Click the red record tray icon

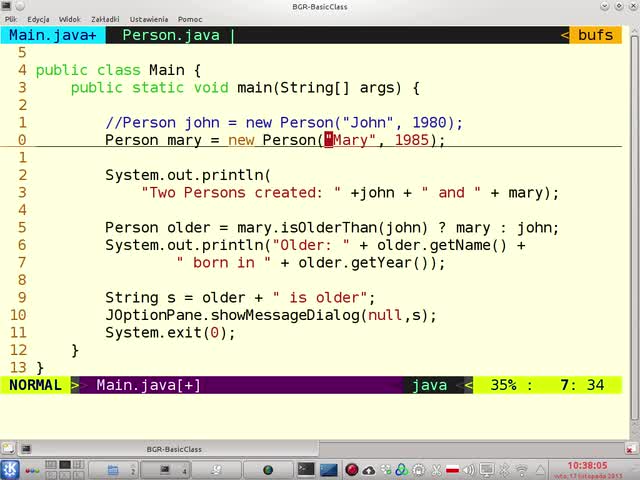click(352, 470)
